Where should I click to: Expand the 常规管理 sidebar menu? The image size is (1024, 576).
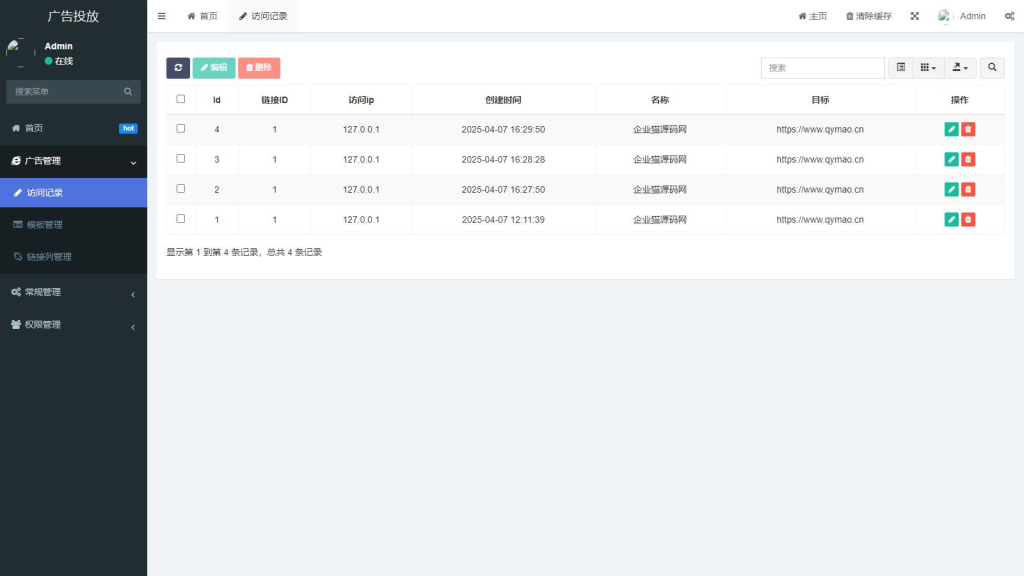(73, 292)
